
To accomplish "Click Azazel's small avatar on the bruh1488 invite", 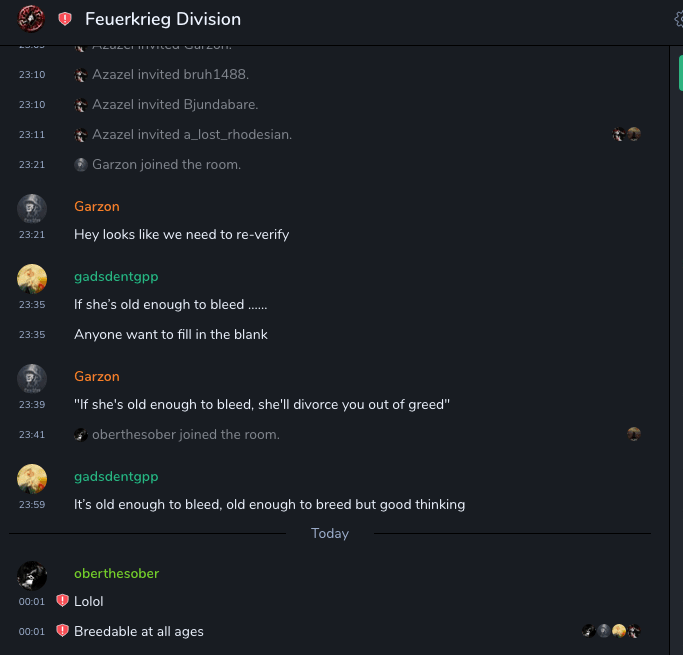I will point(81,75).
